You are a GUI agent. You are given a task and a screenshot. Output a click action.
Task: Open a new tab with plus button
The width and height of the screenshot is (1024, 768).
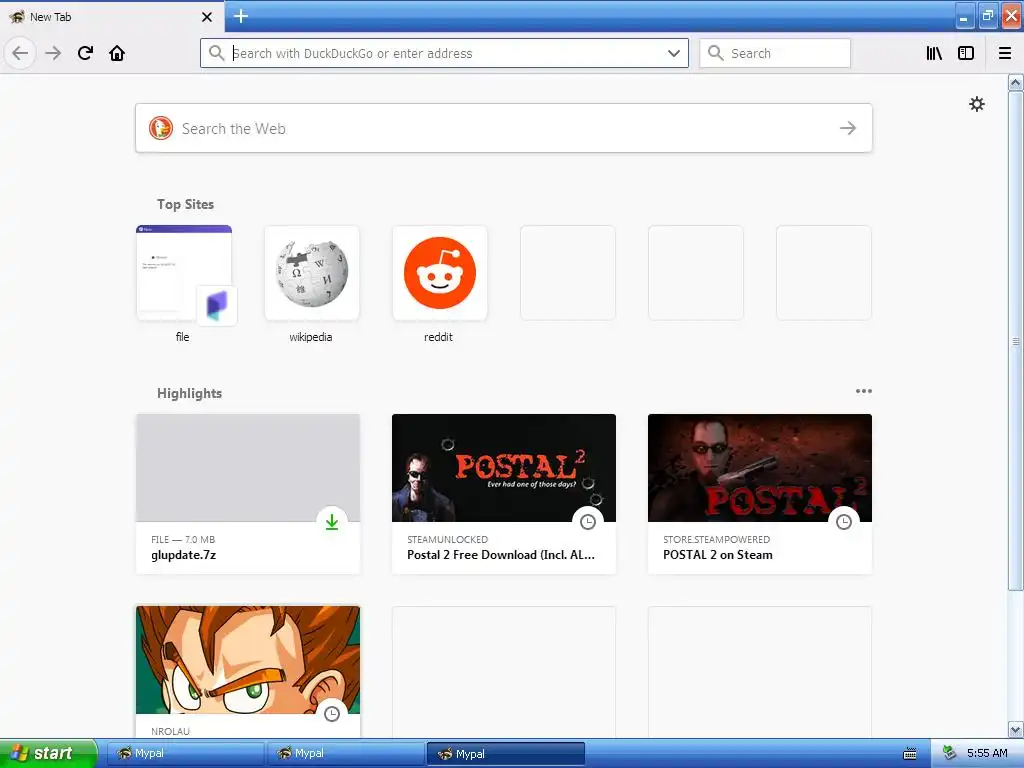click(x=240, y=16)
